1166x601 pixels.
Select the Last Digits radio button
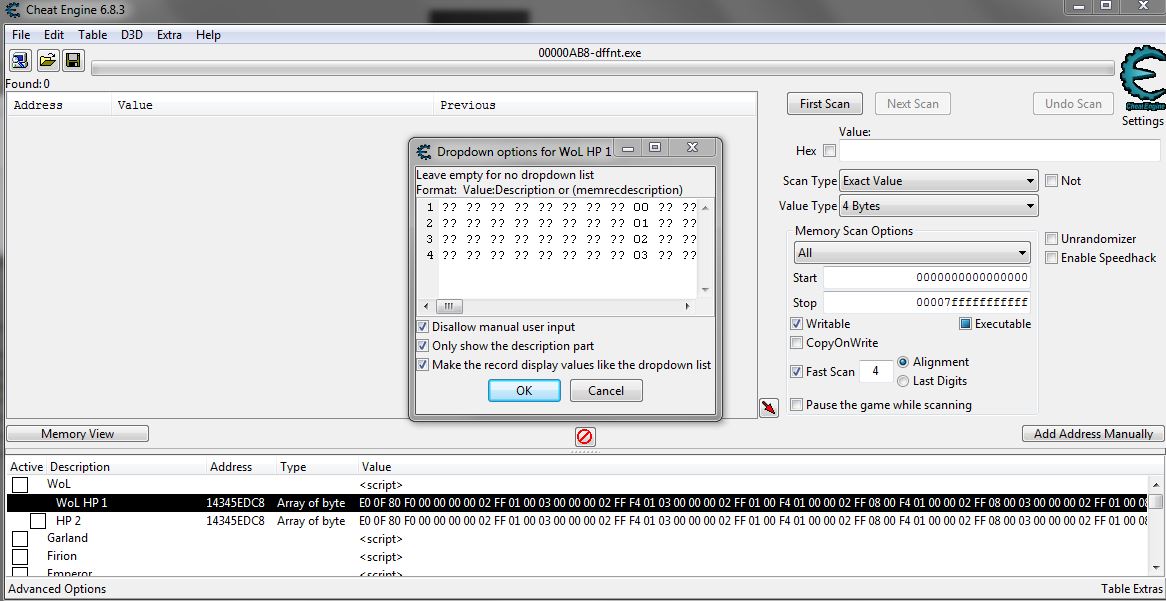(904, 381)
